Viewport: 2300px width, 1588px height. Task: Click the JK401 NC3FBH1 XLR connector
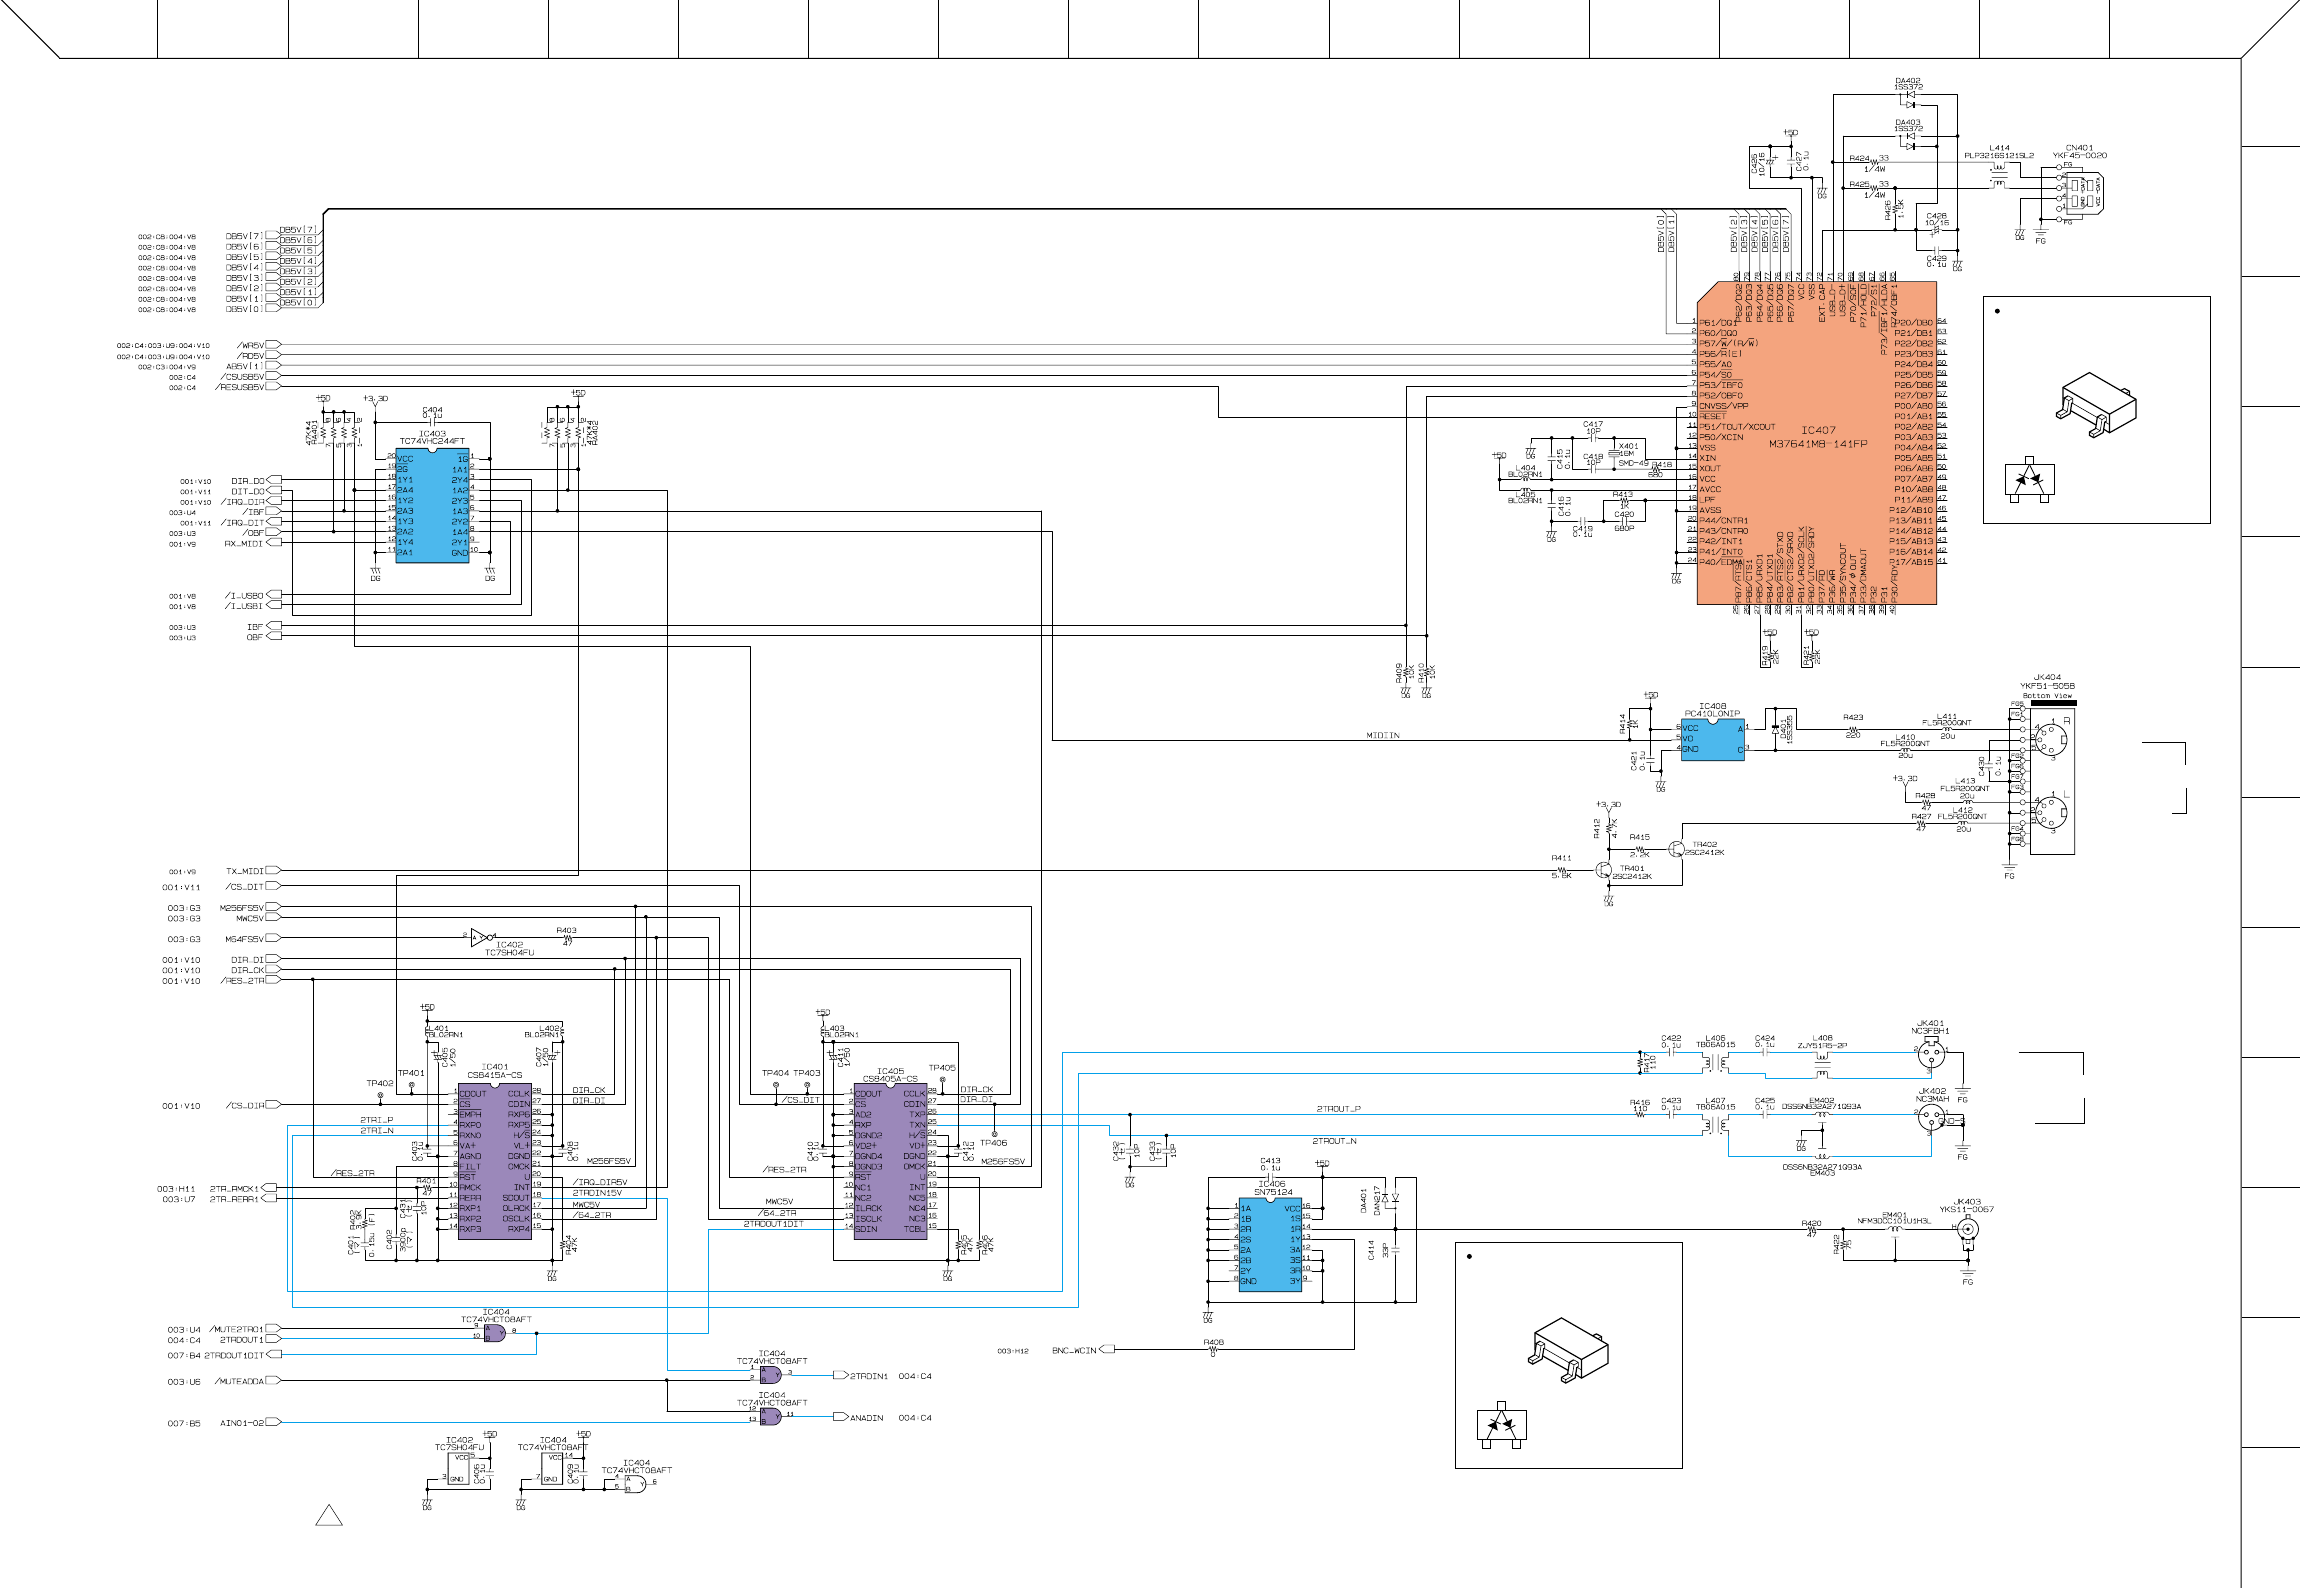coord(1931,1053)
